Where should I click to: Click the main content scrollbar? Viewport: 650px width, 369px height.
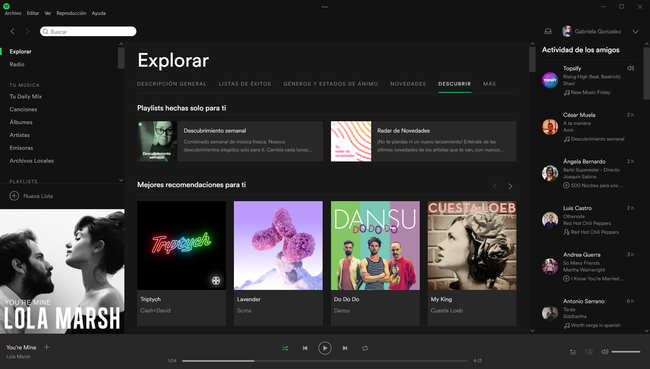(x=532, y=59)
